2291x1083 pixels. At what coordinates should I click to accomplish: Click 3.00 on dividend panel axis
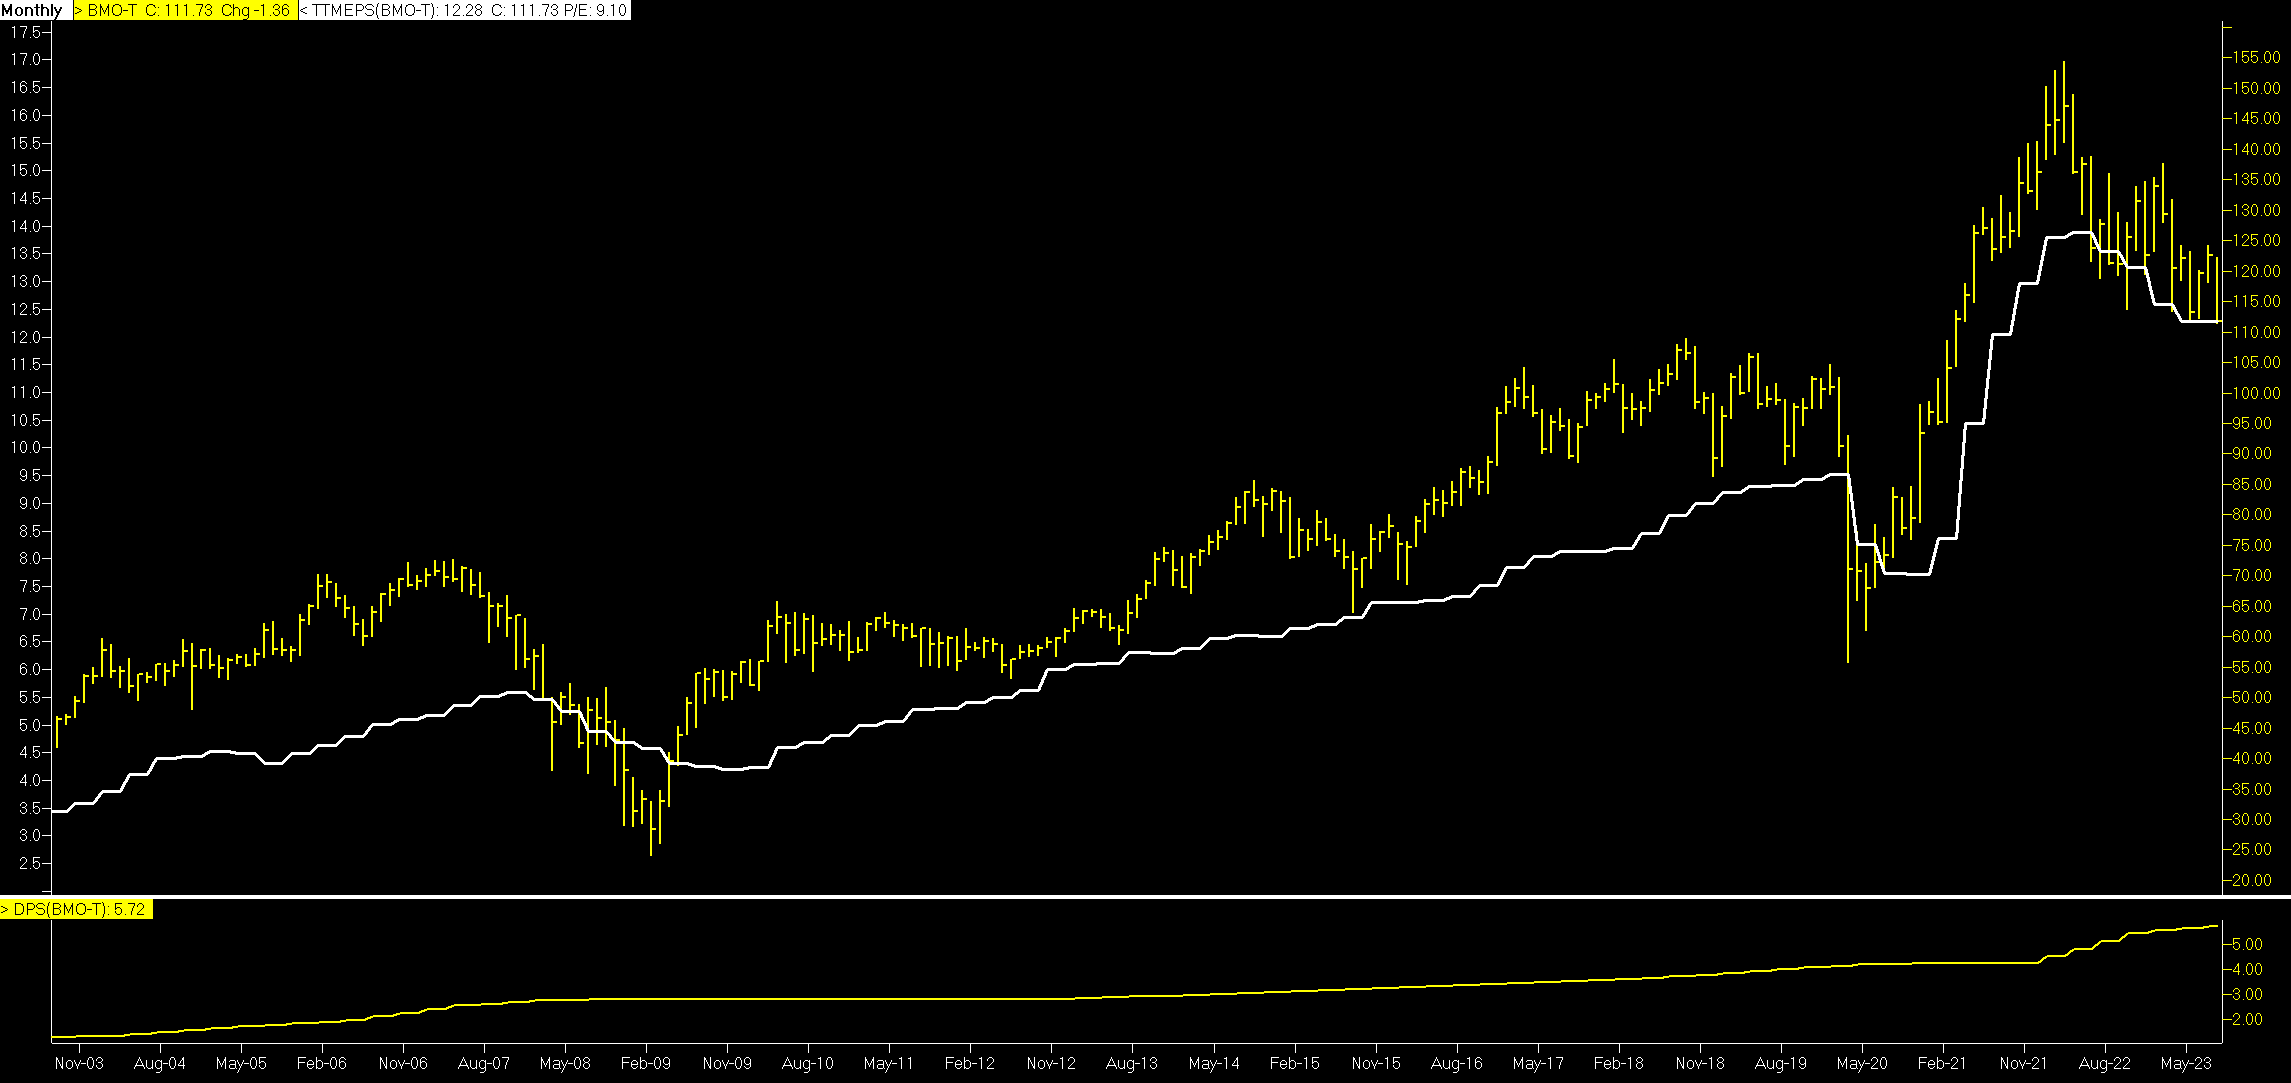pos(2246,994)
